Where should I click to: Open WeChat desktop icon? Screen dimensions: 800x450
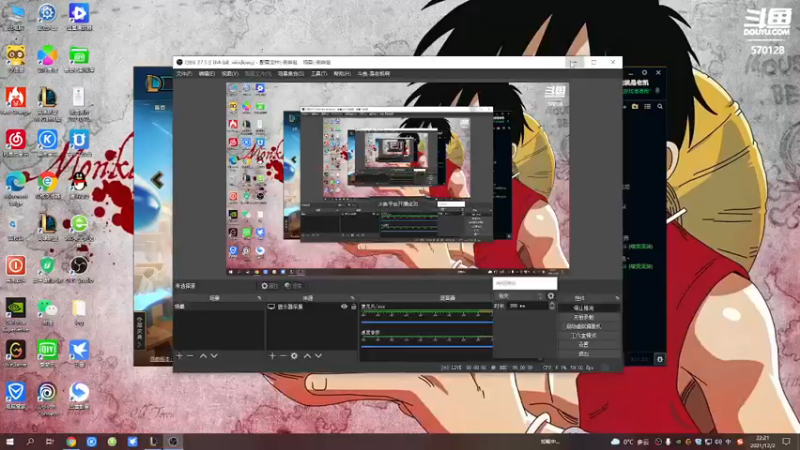[x=47, y=311]
